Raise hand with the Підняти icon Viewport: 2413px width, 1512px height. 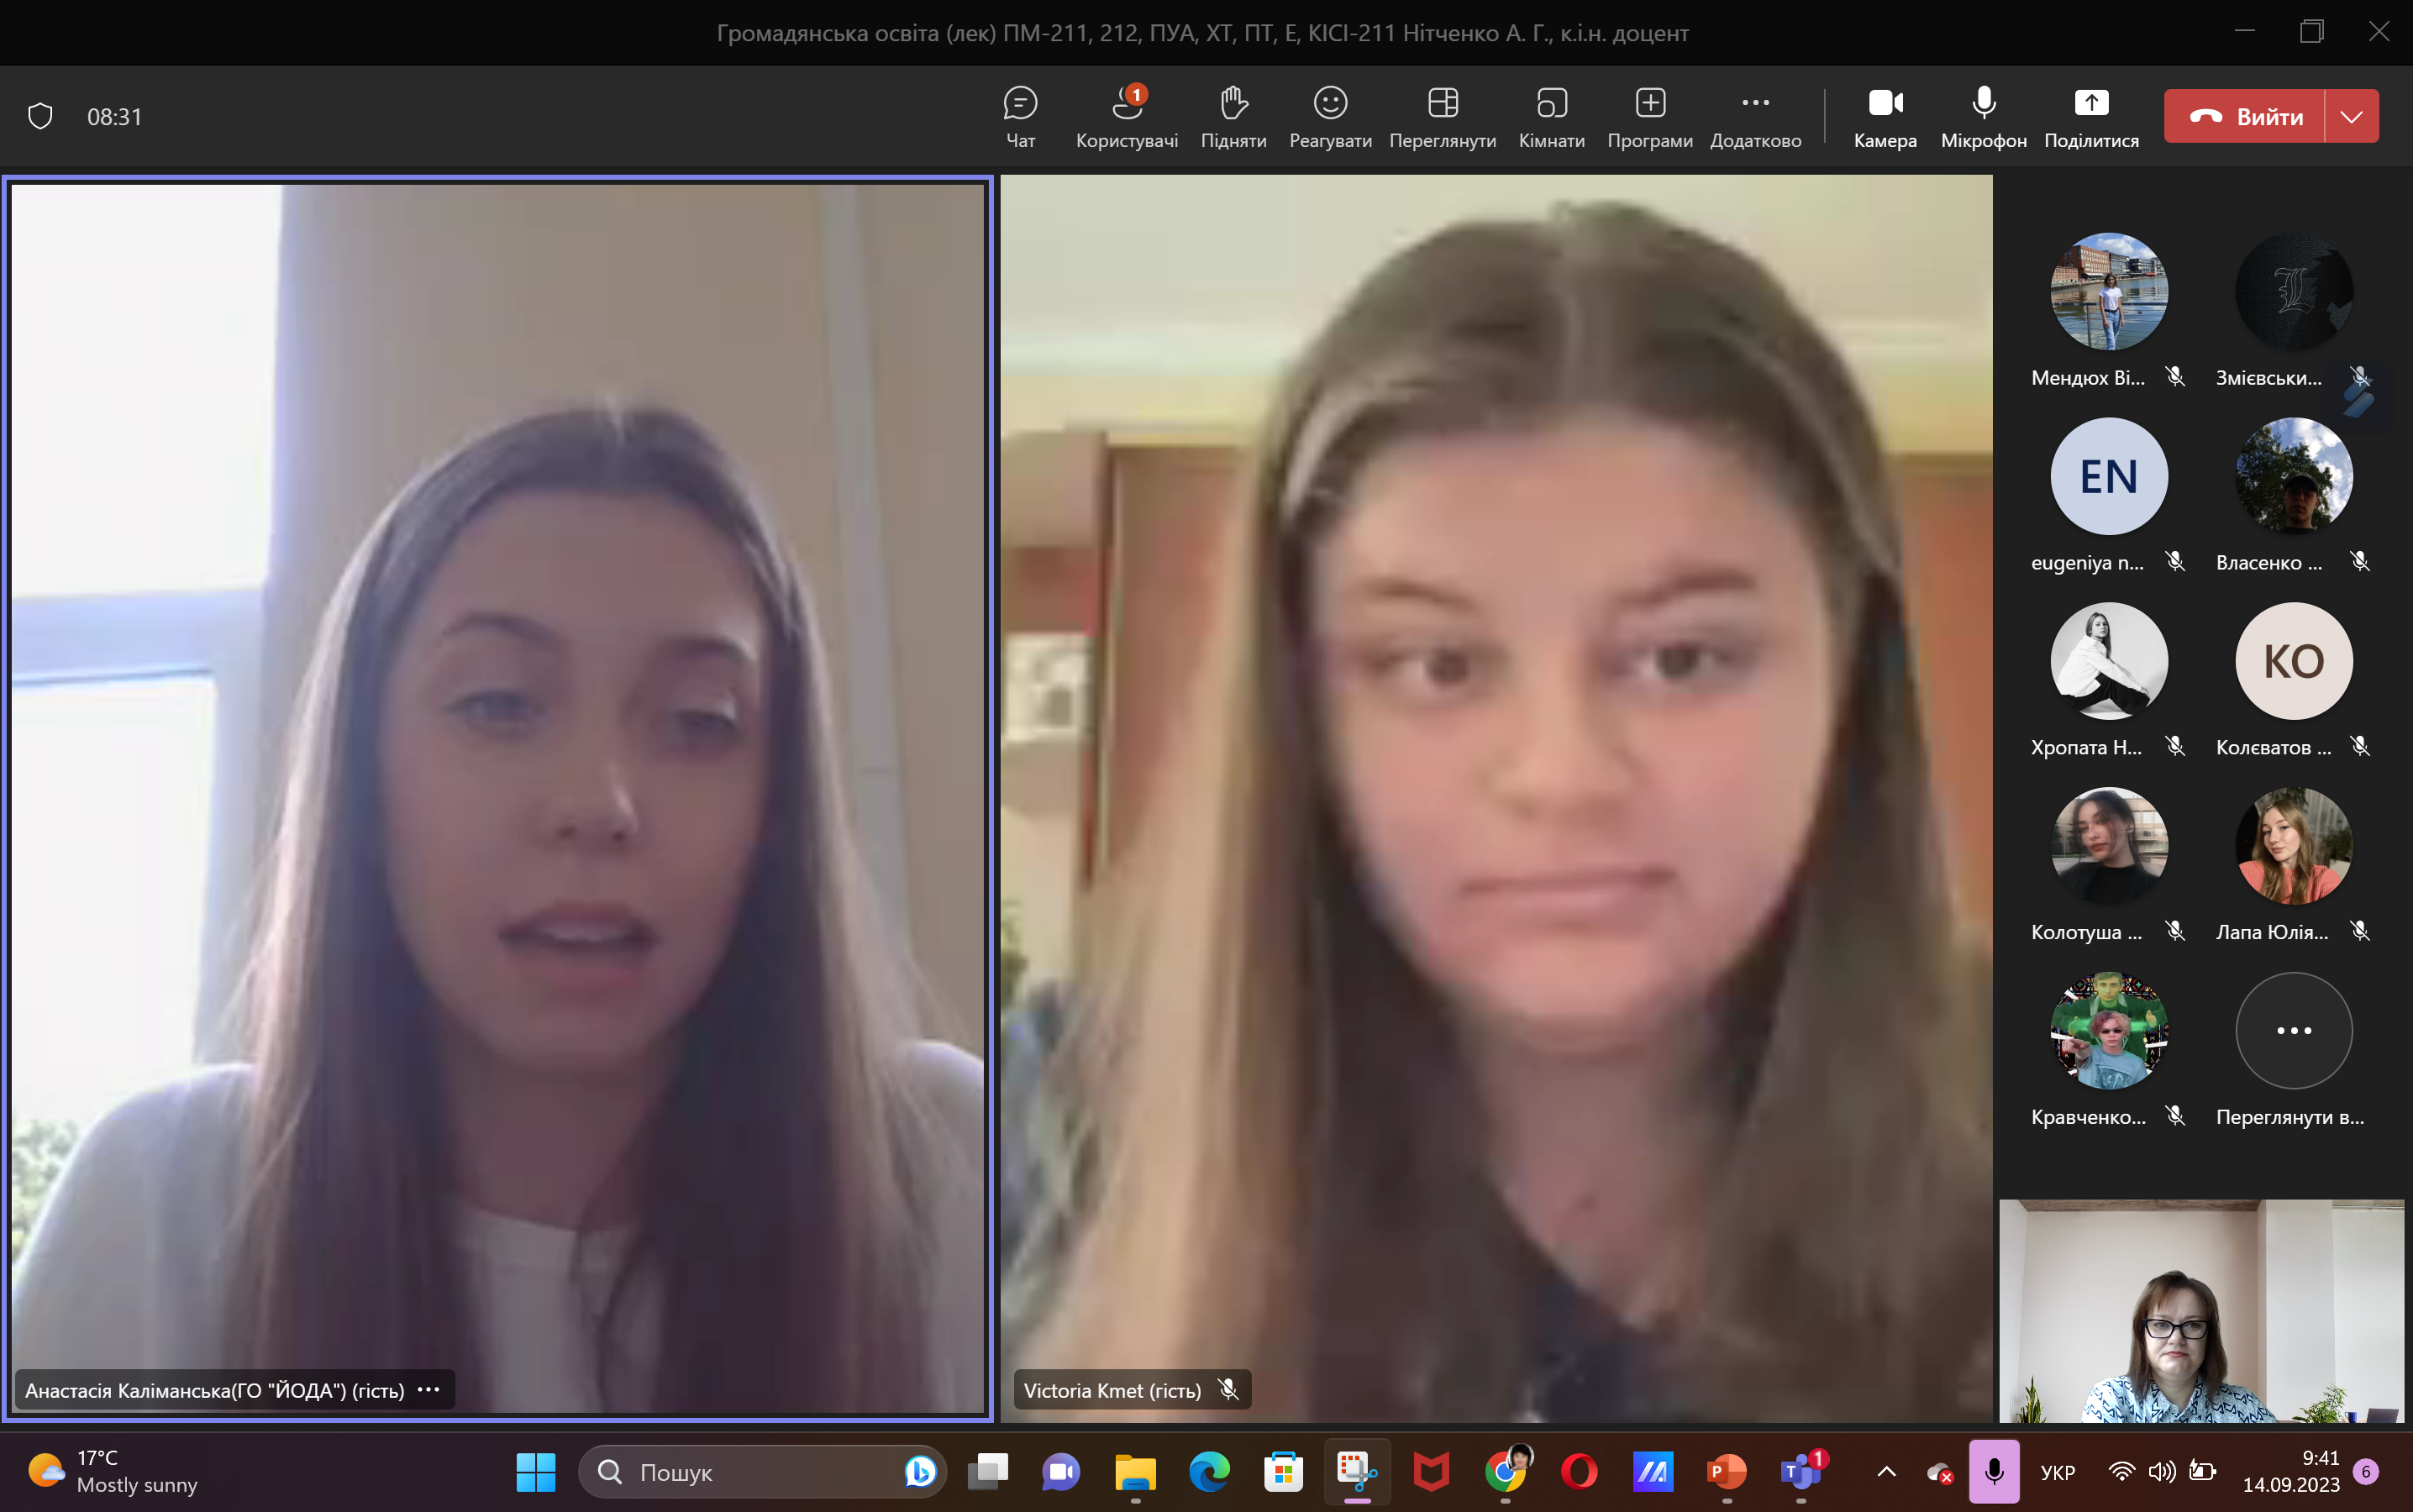tap(1232, 116)
